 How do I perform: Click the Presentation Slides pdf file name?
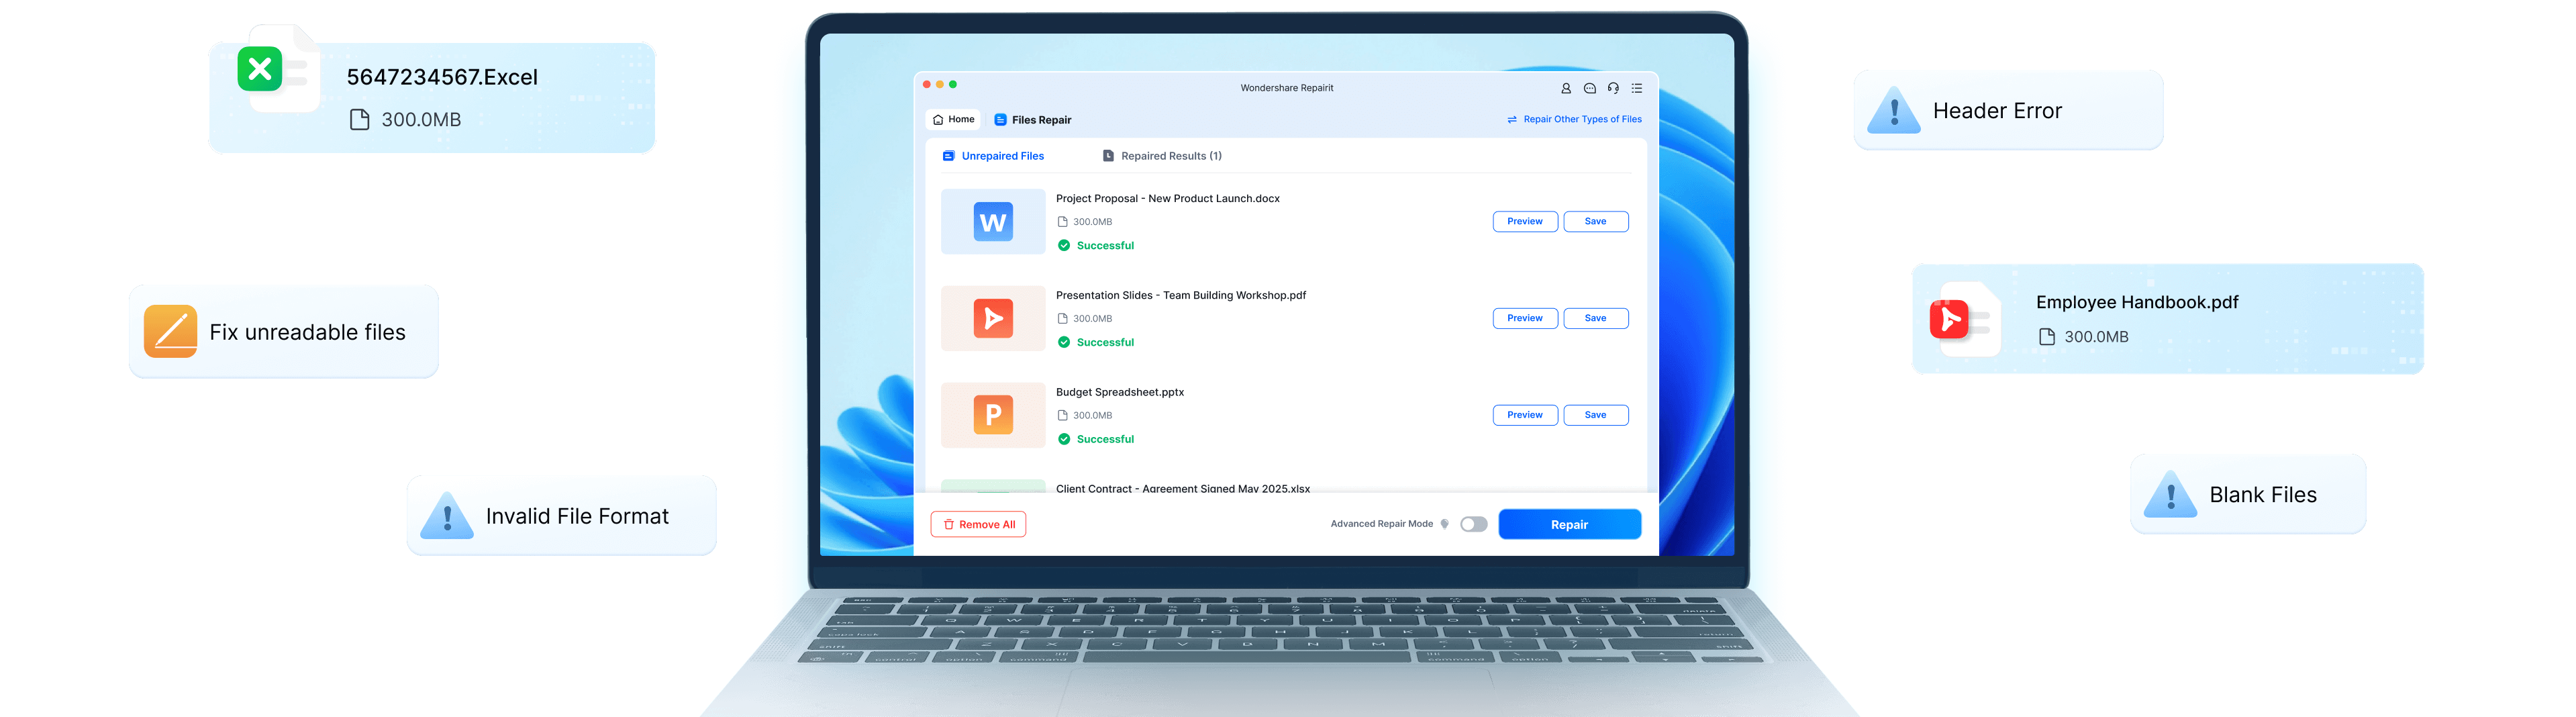pyautogui.click(x=1181, y=296)
